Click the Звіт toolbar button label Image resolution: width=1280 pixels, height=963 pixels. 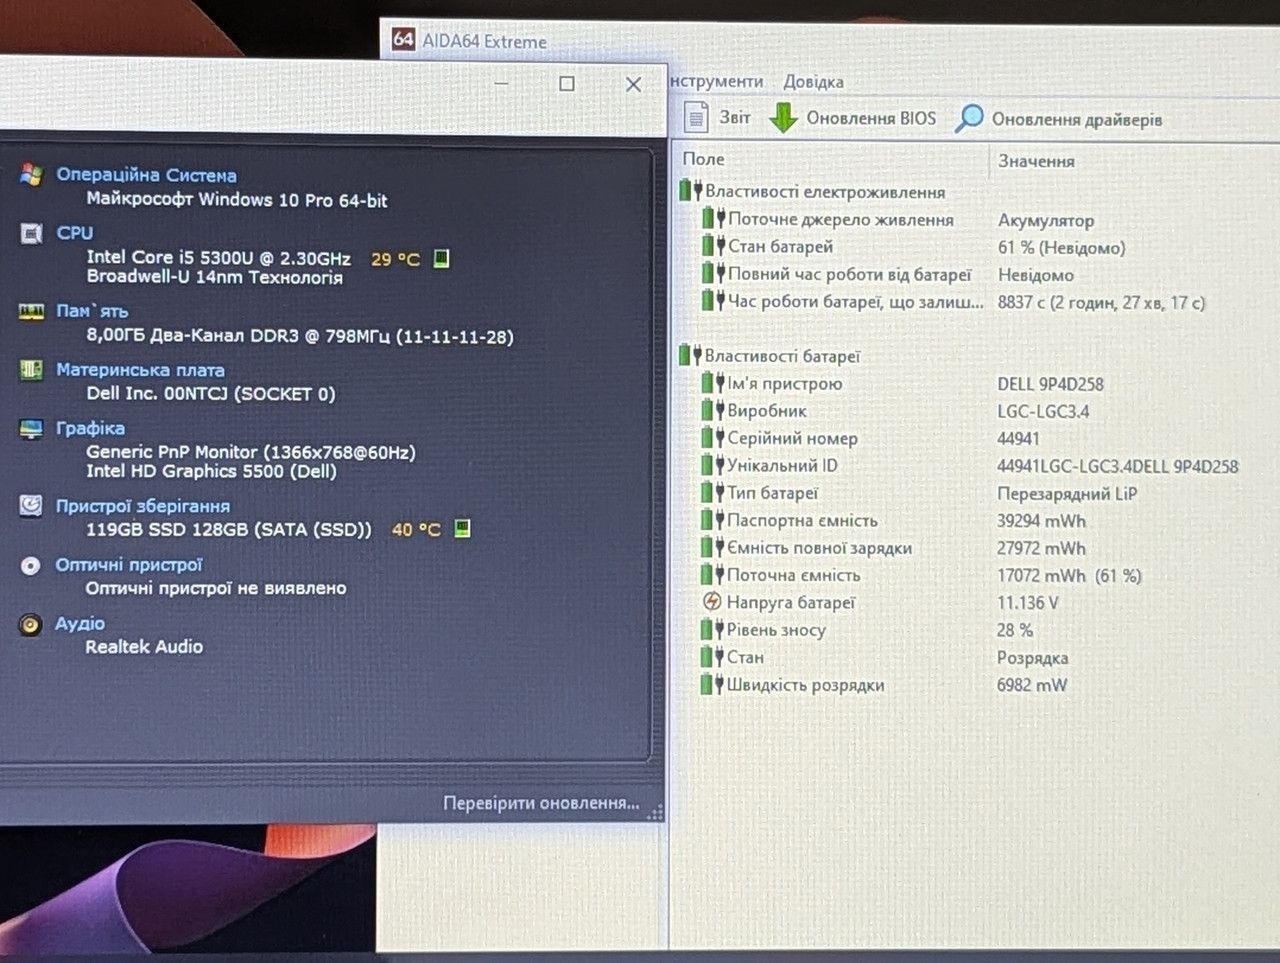[734, 117]
